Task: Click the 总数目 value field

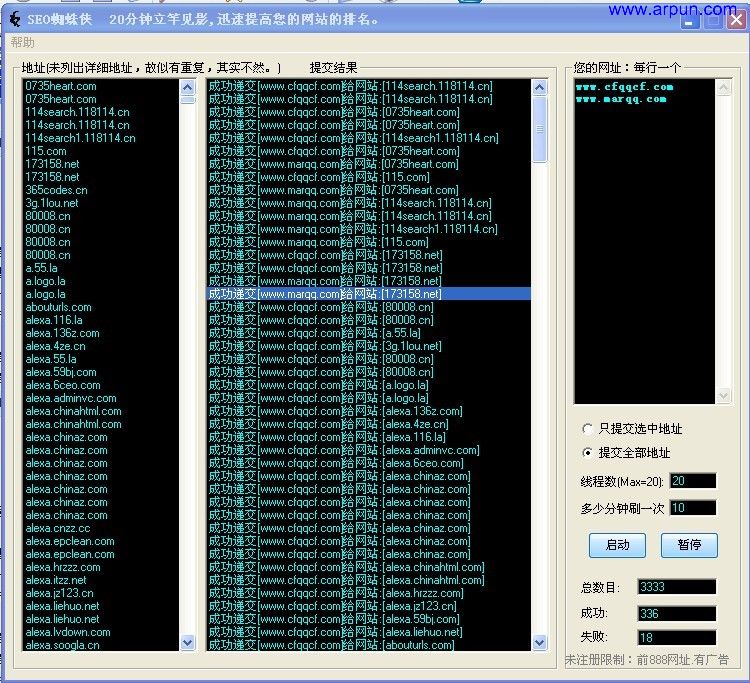Action: (677, 587)
